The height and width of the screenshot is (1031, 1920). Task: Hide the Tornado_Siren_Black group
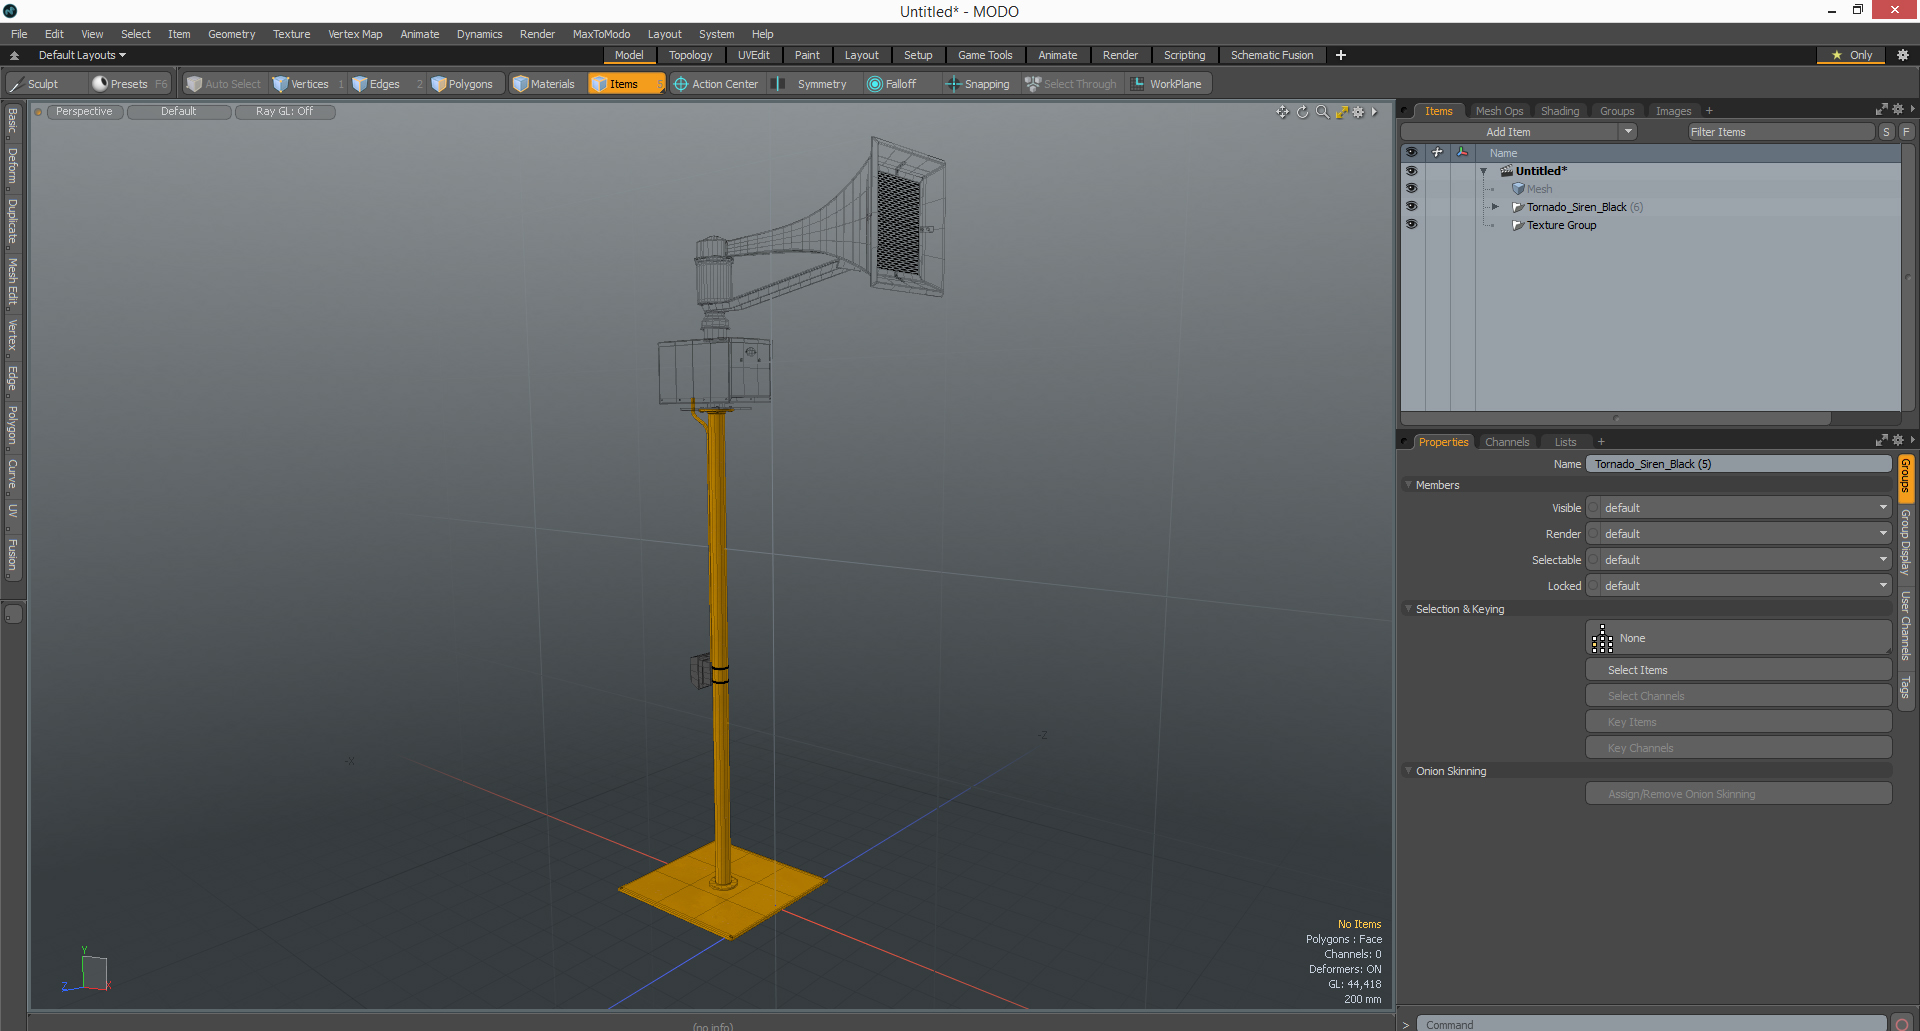1411,206
